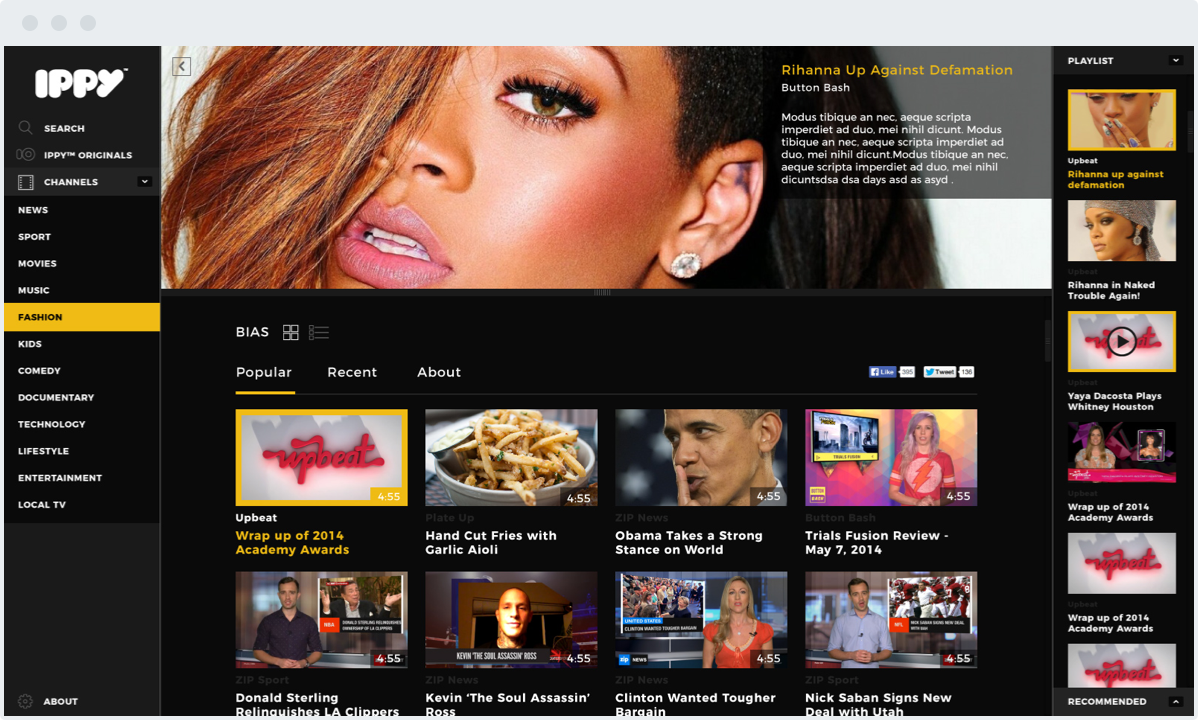The image size is (1198, 720).
Task: Click the BIAS channel heading
Action: pyautogui.click(x=252, y=332)
